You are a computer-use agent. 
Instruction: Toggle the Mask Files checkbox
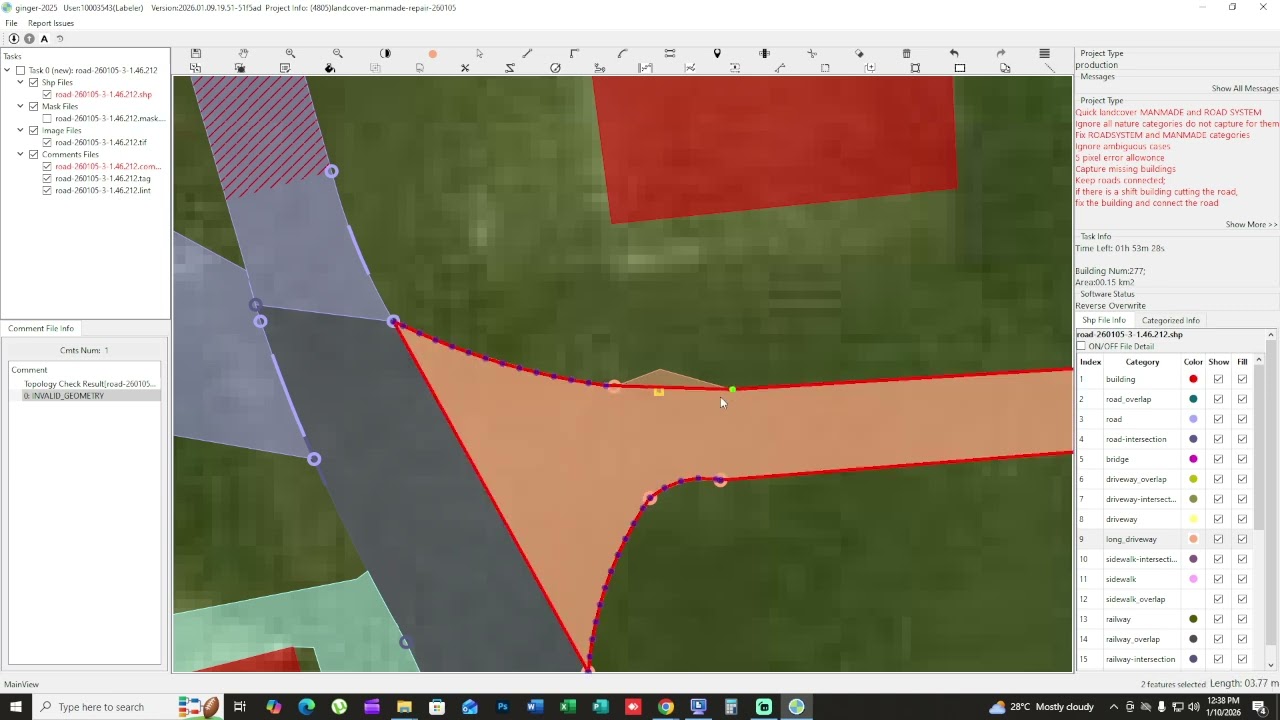pyautogui.click(x=34, y=106)
